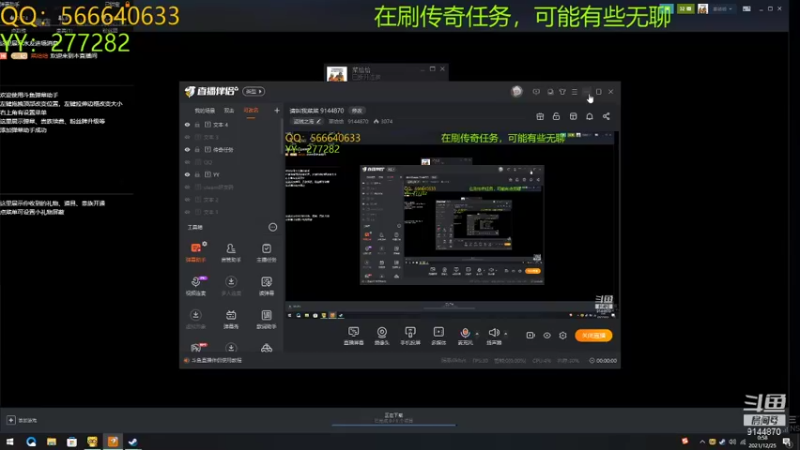Click the lock icon in room header row
This screenshot has height=450, width=800.
click(x=556, y=116)
